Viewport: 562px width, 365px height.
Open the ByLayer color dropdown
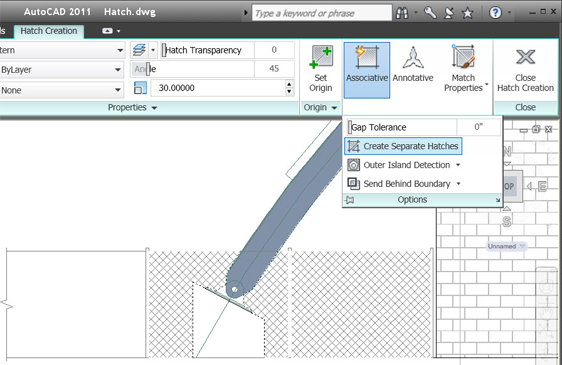[62, 70]
